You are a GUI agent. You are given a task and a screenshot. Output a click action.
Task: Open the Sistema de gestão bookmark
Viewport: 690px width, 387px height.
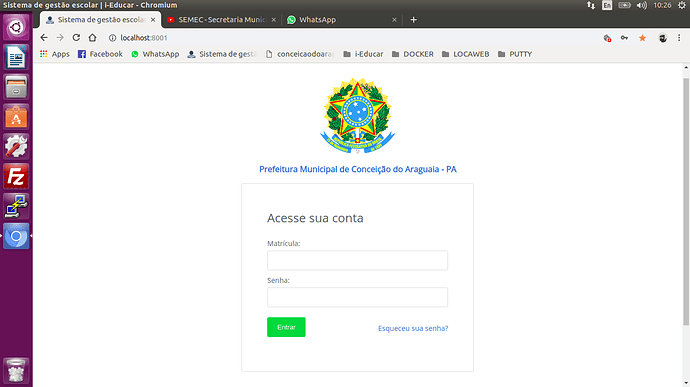pos(222,54)
